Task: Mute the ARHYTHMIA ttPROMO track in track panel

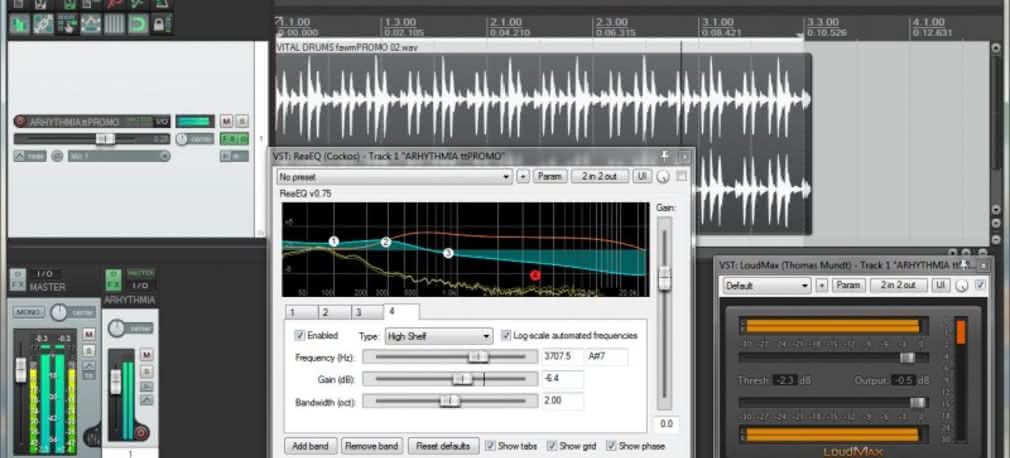Action: [226, 121]
